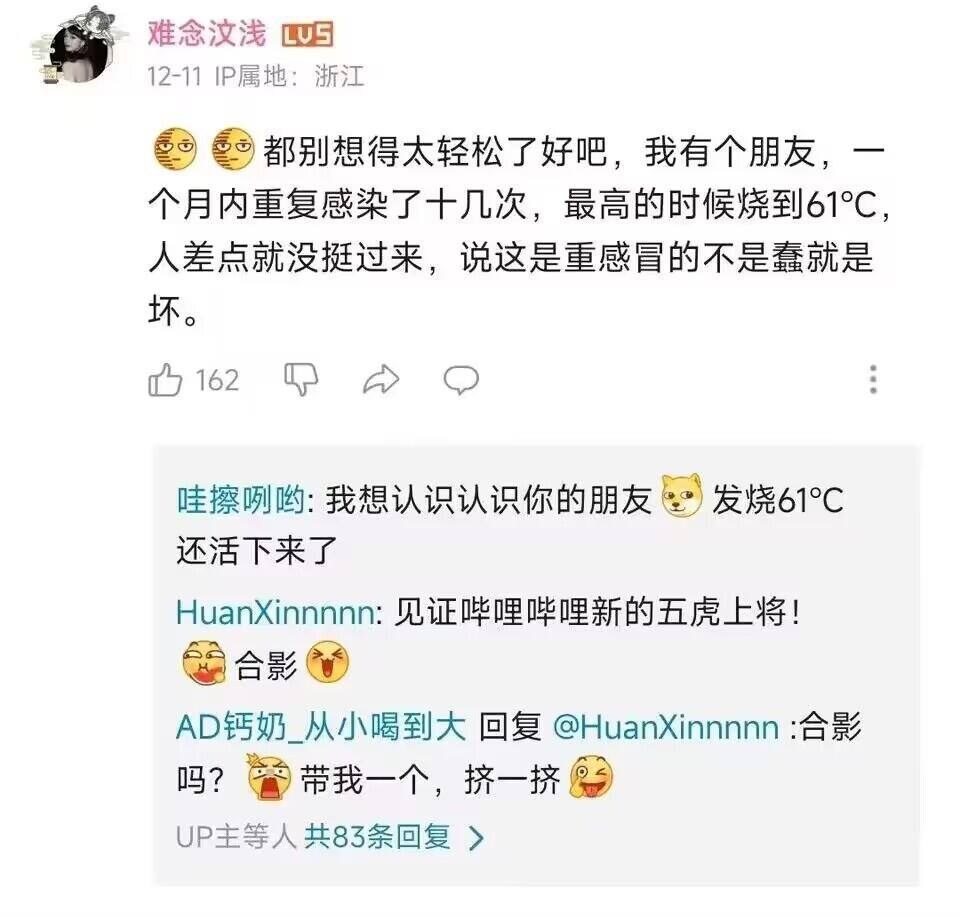Tap the 12-11 IP属地 浙江 info line
The image size is (960, 916).
coord(255,77)
